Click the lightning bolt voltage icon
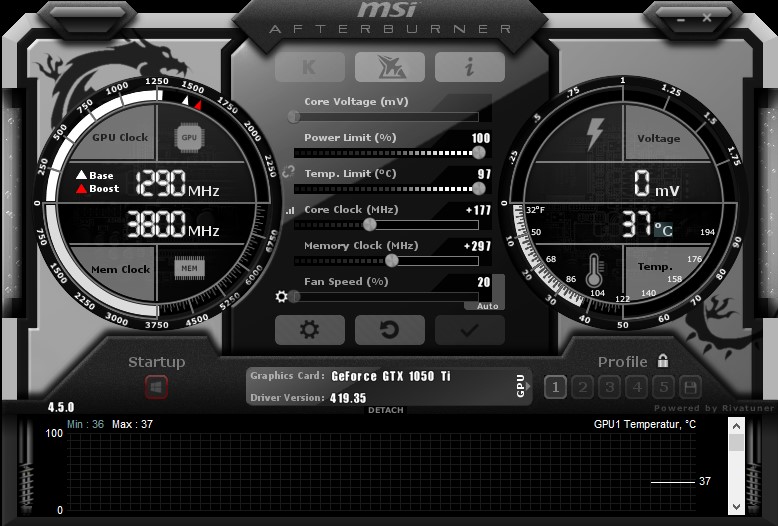Image resolution: width=778 pixels, height=526 pixels. coord(594,134)
